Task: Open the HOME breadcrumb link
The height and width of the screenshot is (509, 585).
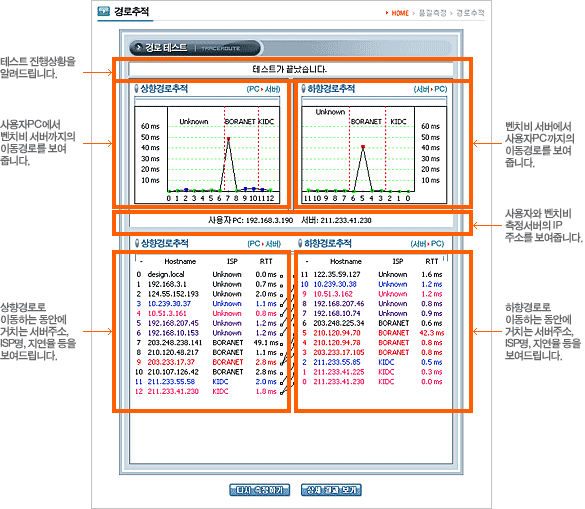Action: pos(400,13)
